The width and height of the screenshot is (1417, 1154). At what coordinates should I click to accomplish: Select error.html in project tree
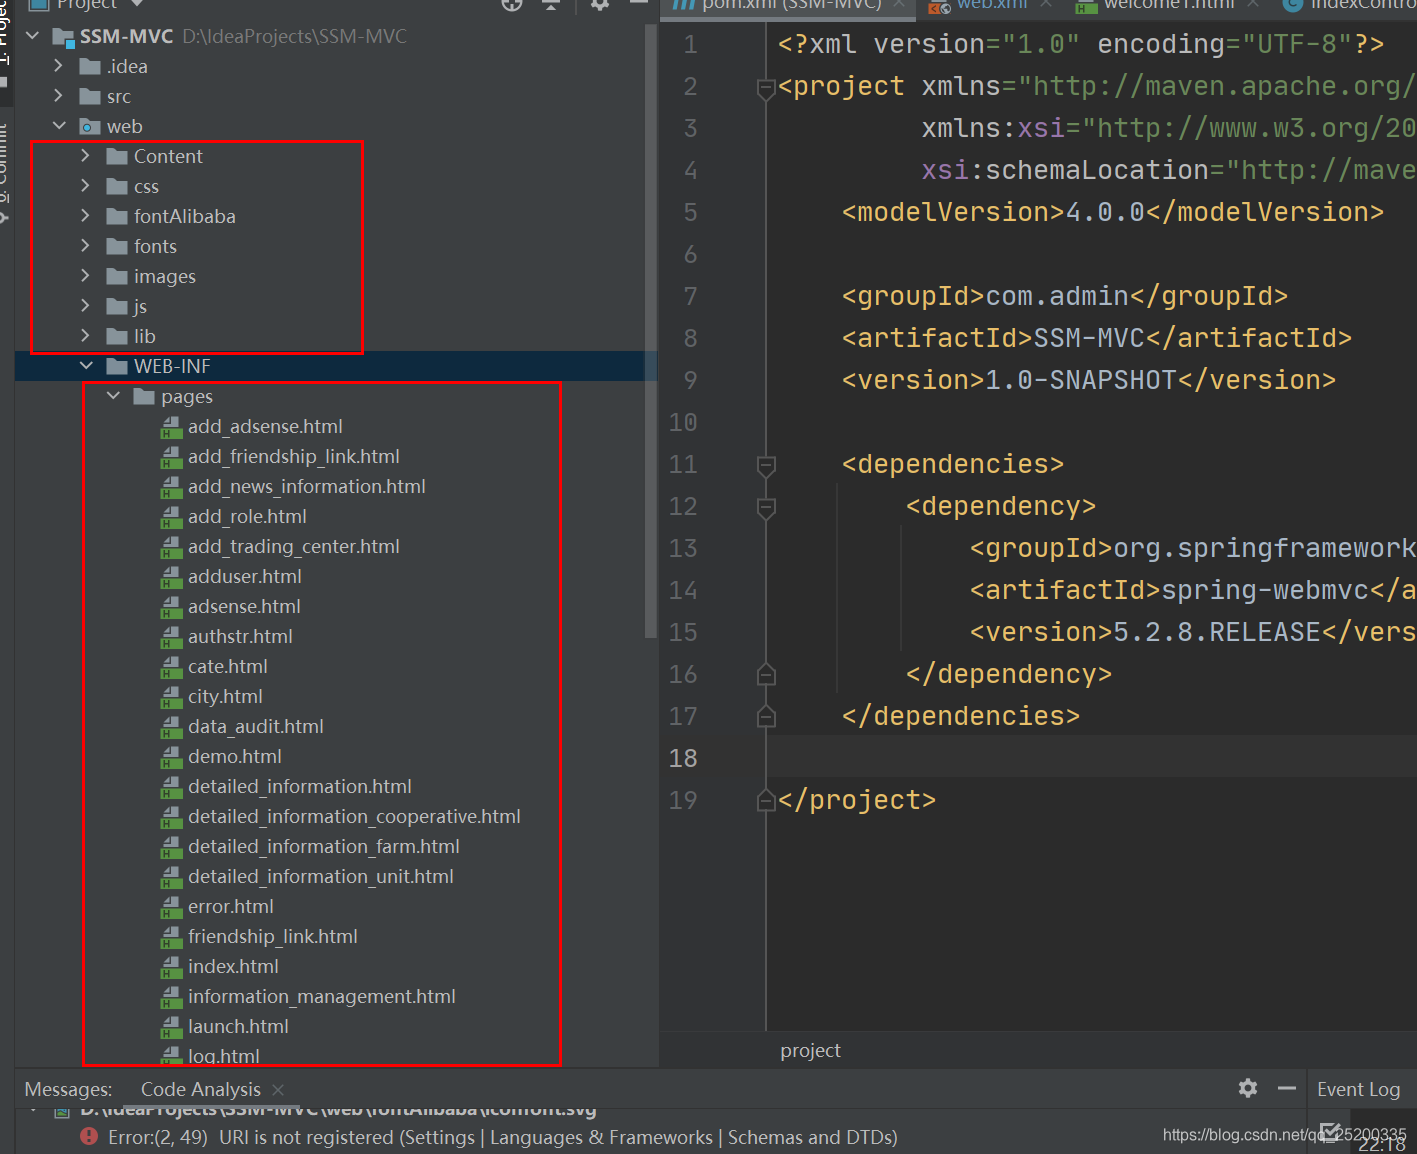[x=231, y=906]
